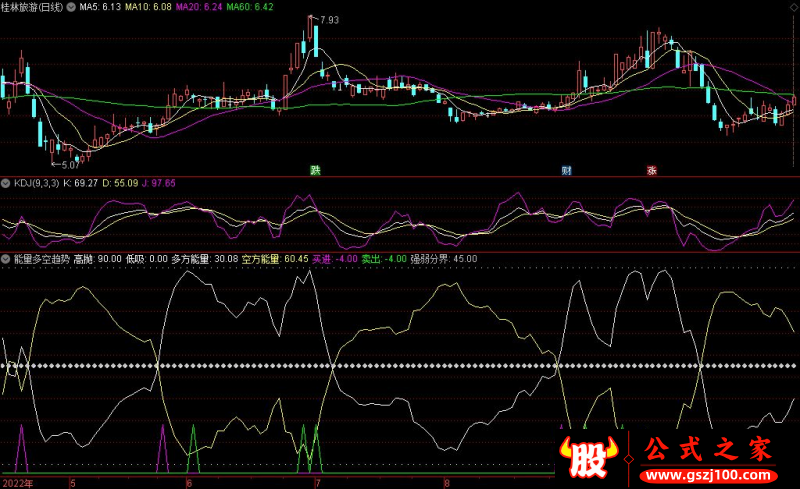Select the MA5 moving average label
This screenshot has height=489, width=800.
coord(100,6)
